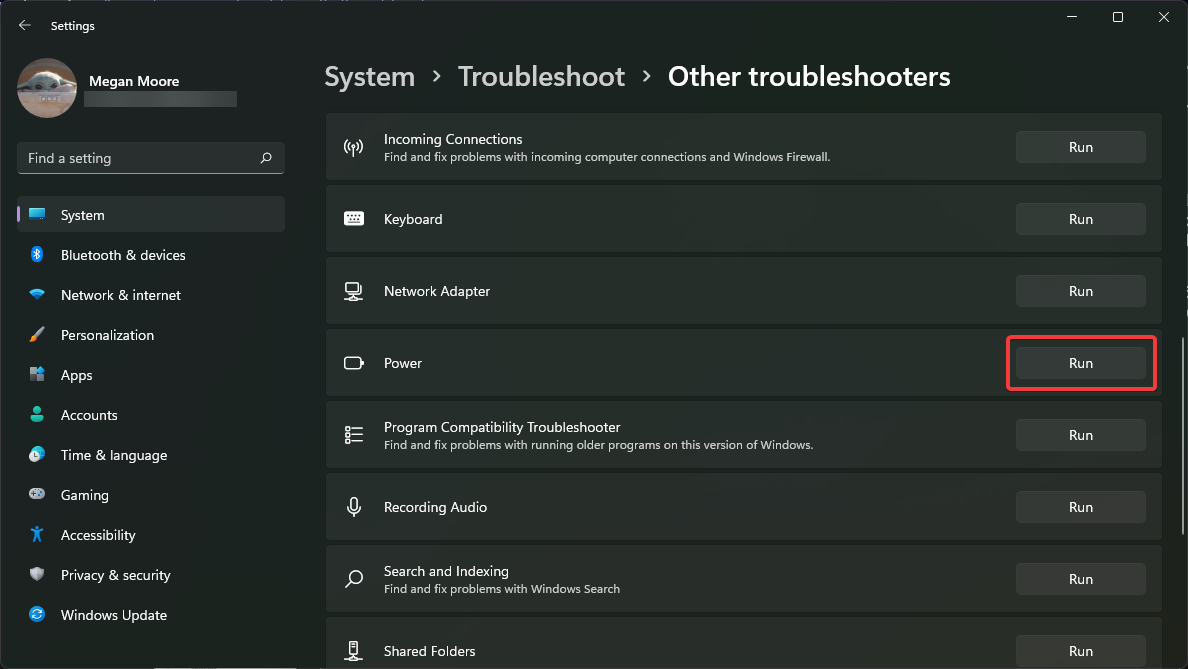Click the Search and Indexing magnifier icon

354,578
